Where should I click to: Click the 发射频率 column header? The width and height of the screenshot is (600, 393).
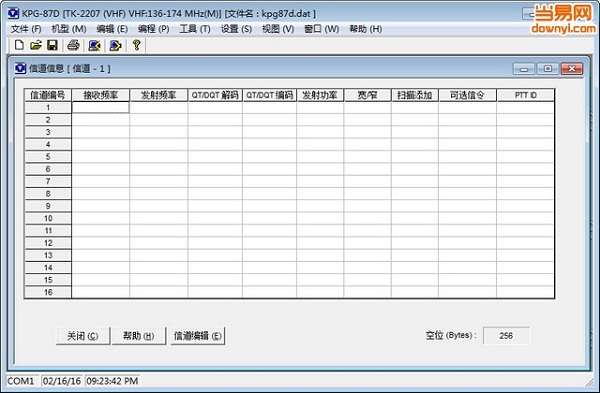[x=158, y=95]
